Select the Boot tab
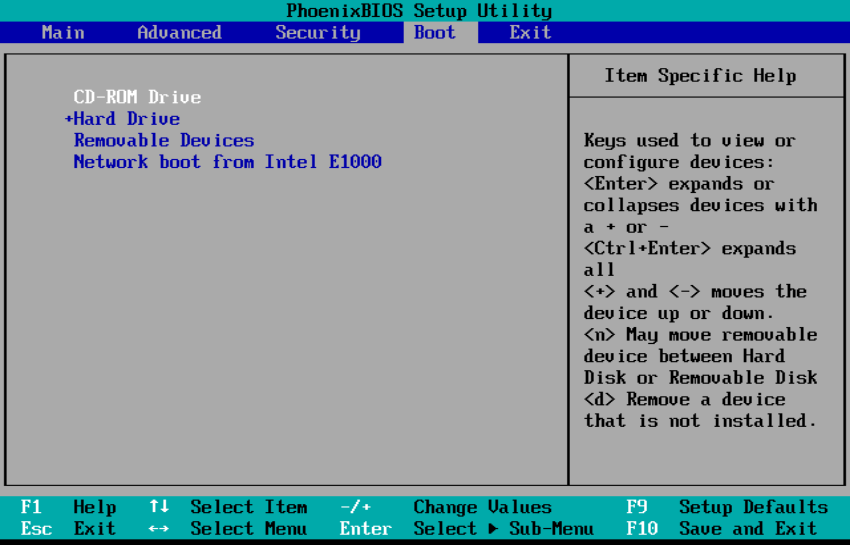Image resolution: width=850 pixels, height=545 pixels. (434, 32)
